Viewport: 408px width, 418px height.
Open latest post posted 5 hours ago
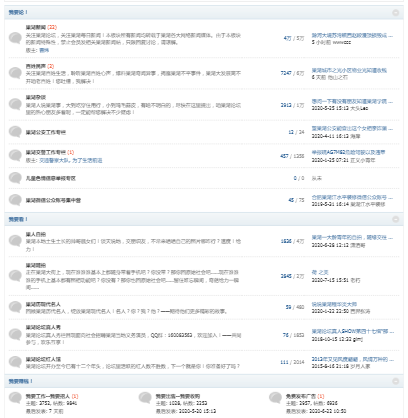click(352, 35)
